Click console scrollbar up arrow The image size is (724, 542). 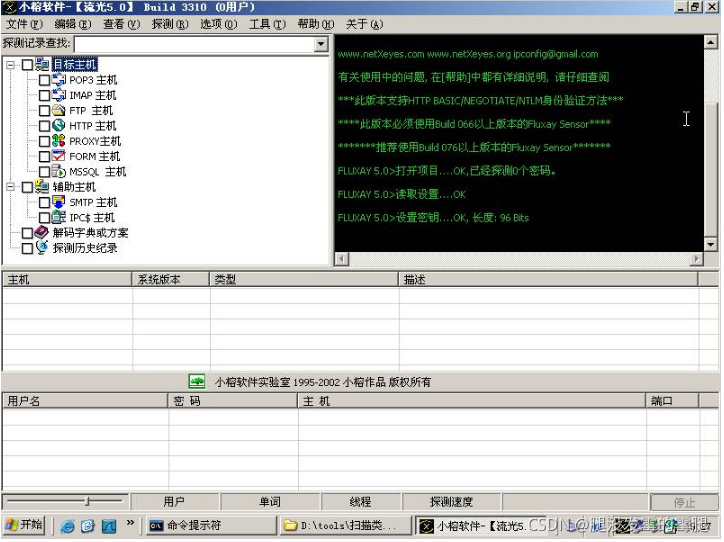711,42
